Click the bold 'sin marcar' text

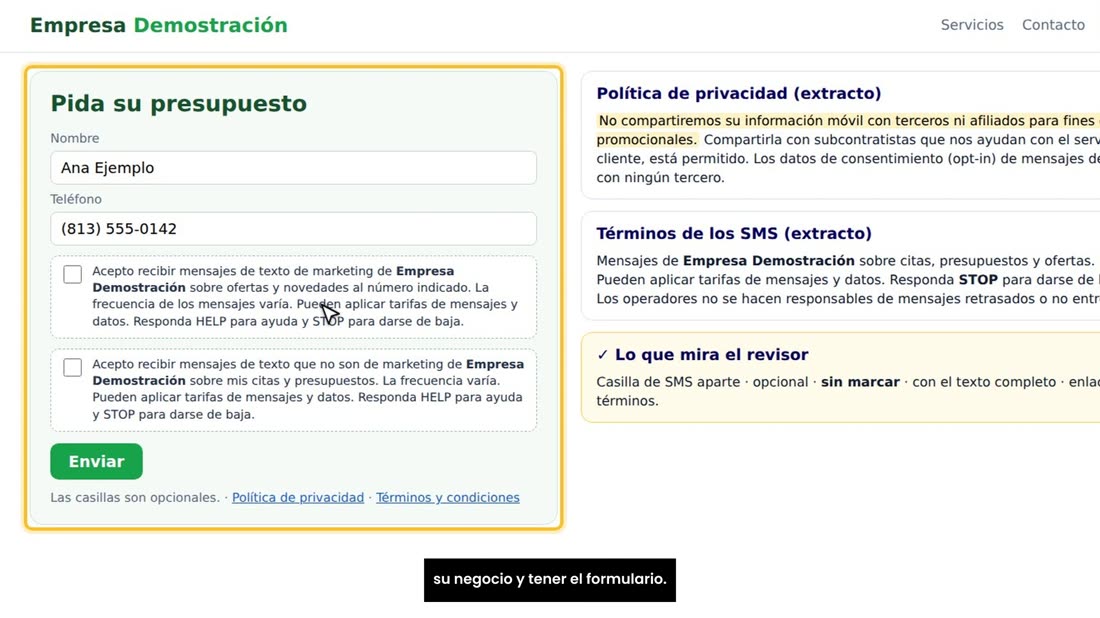[860, 382]
